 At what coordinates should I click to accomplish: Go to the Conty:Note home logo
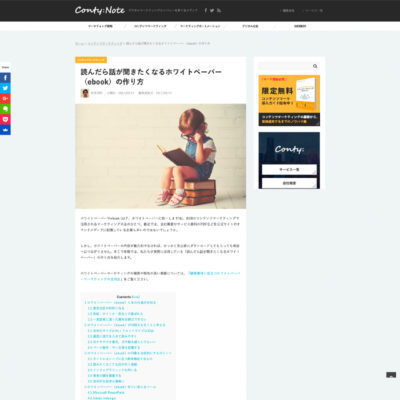coord(100,10)
